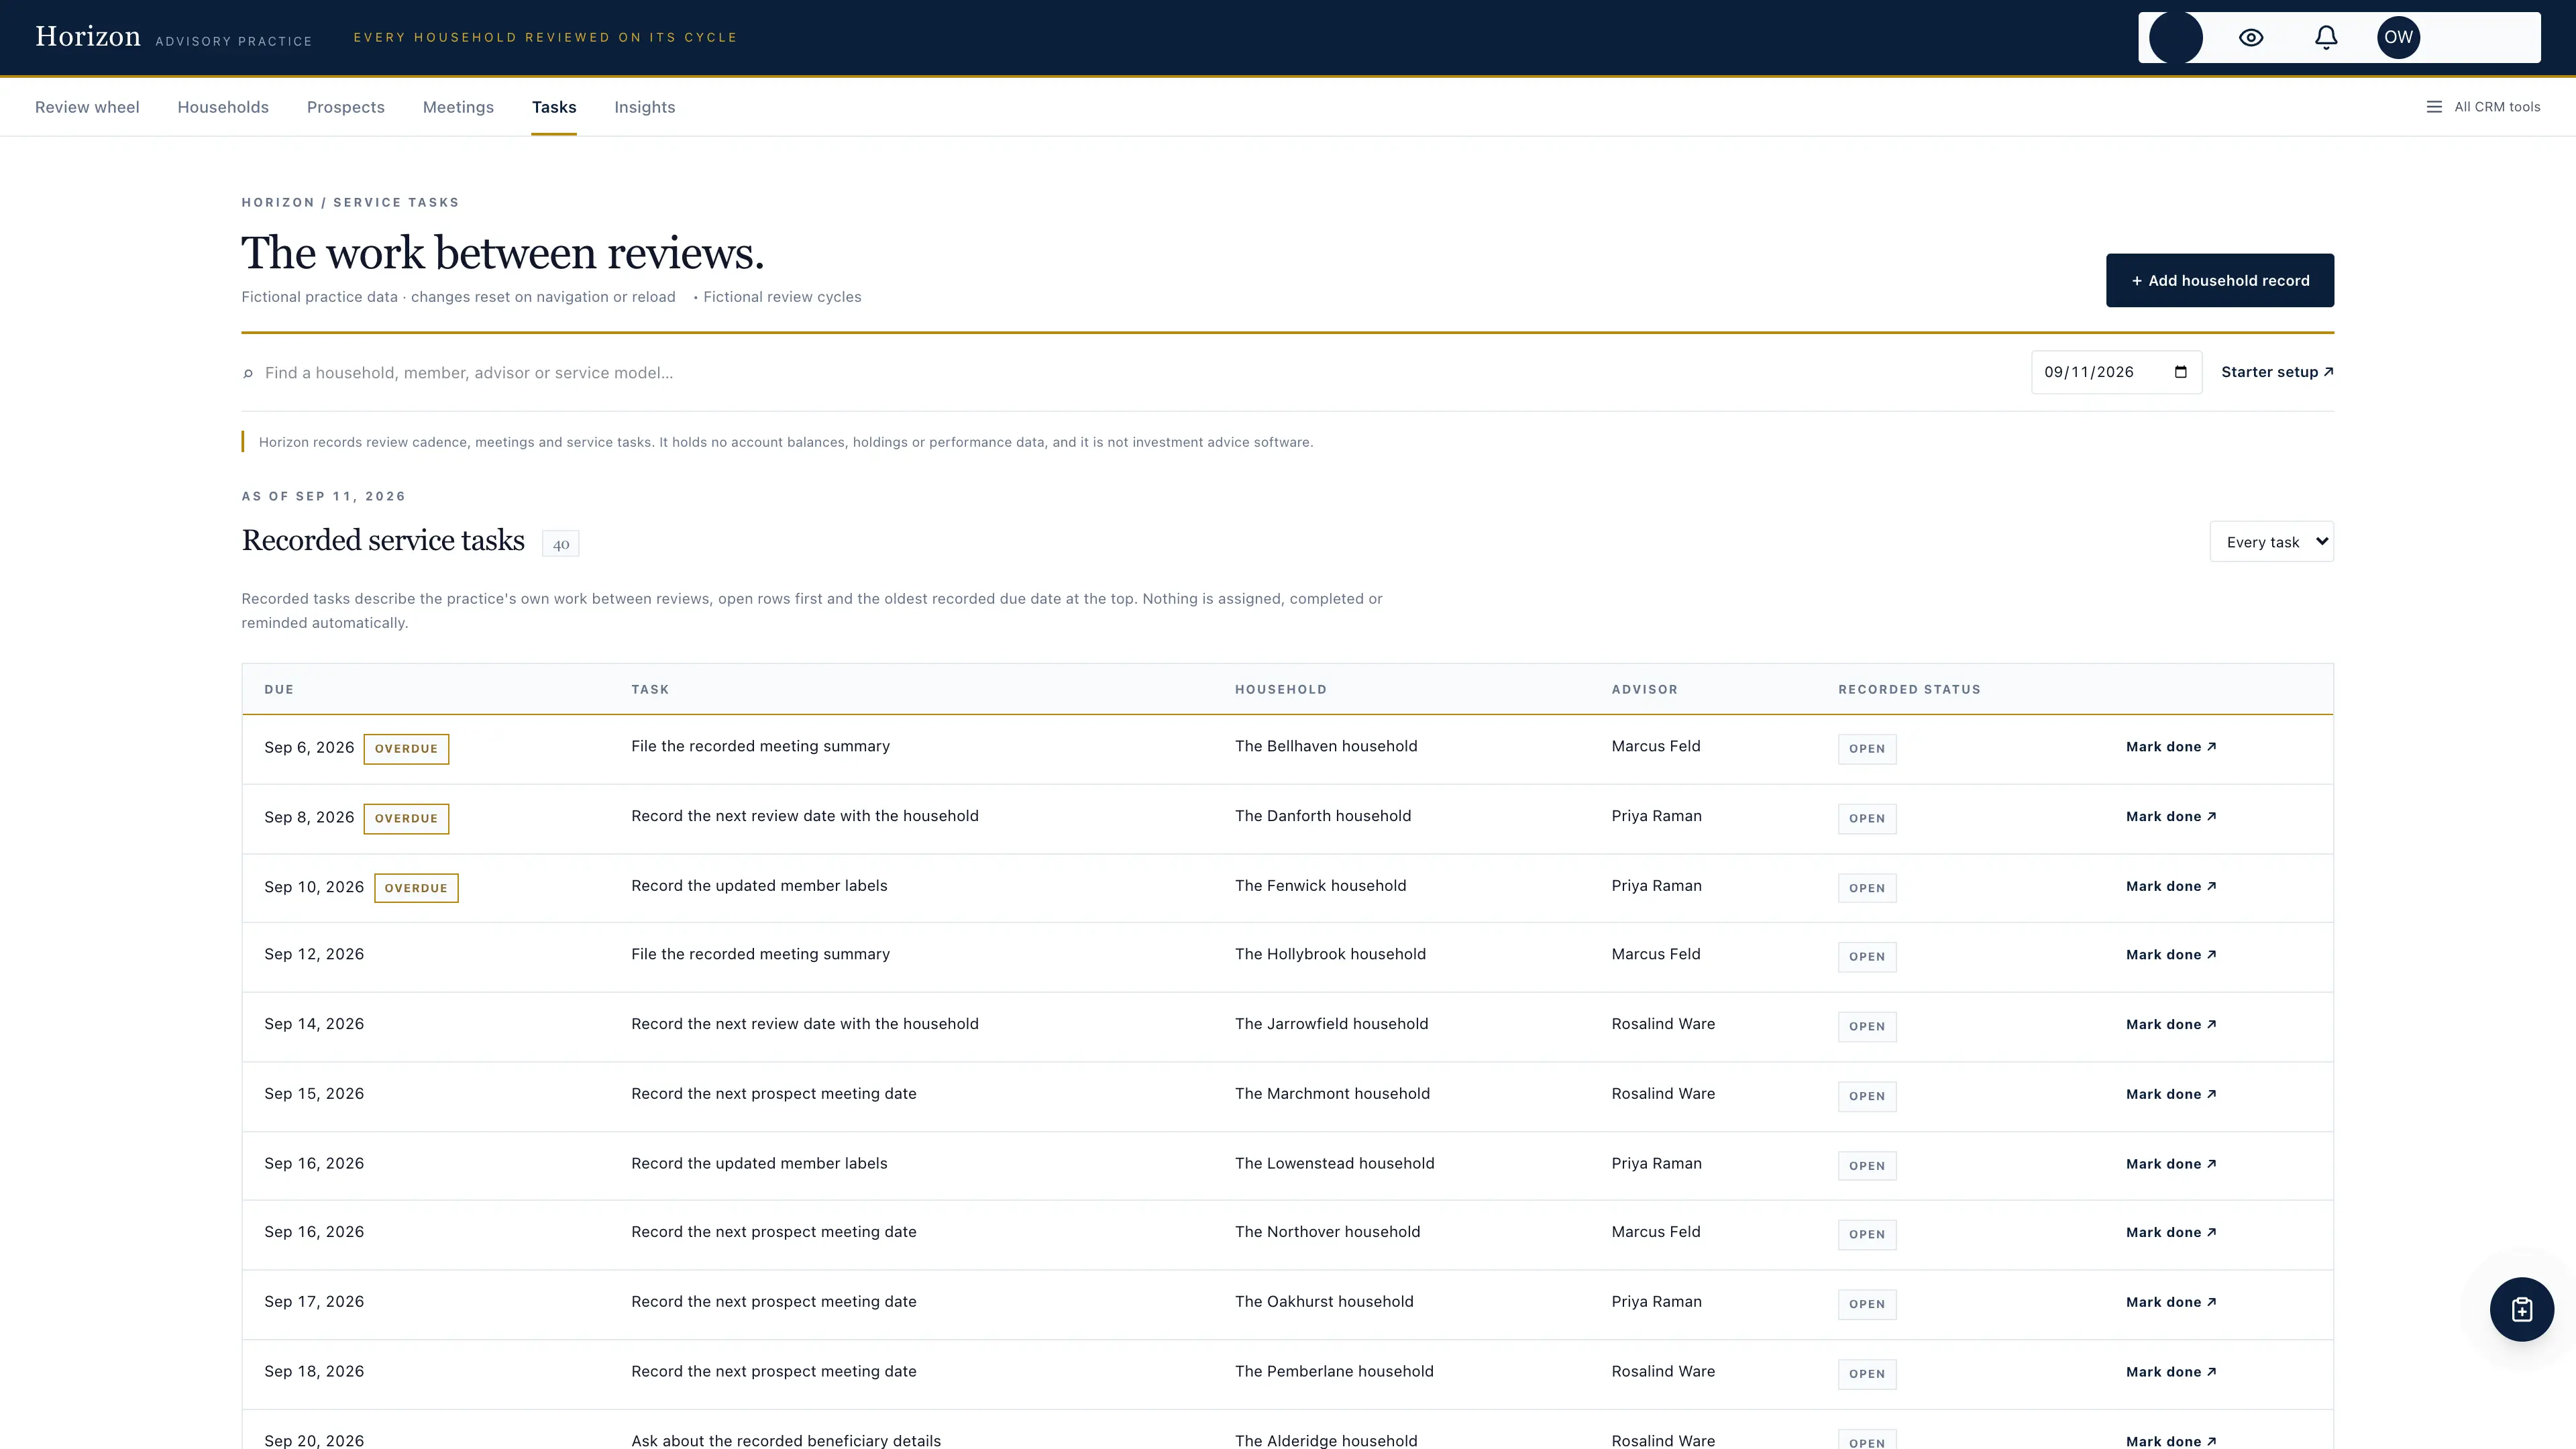Switch to the Insights tab
Viewport: 2576px width, 1449px height.
tap(645, 107)
